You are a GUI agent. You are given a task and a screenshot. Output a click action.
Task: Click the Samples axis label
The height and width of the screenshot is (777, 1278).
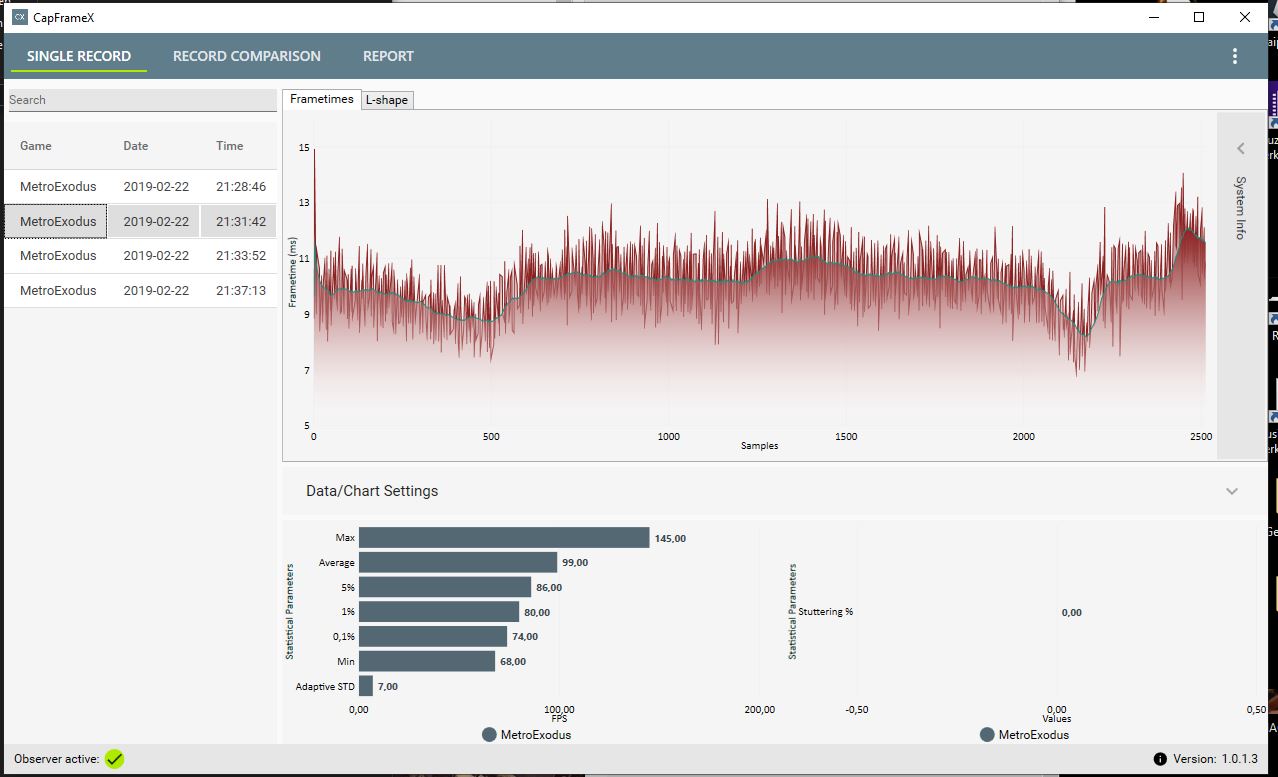click(760, 445)
